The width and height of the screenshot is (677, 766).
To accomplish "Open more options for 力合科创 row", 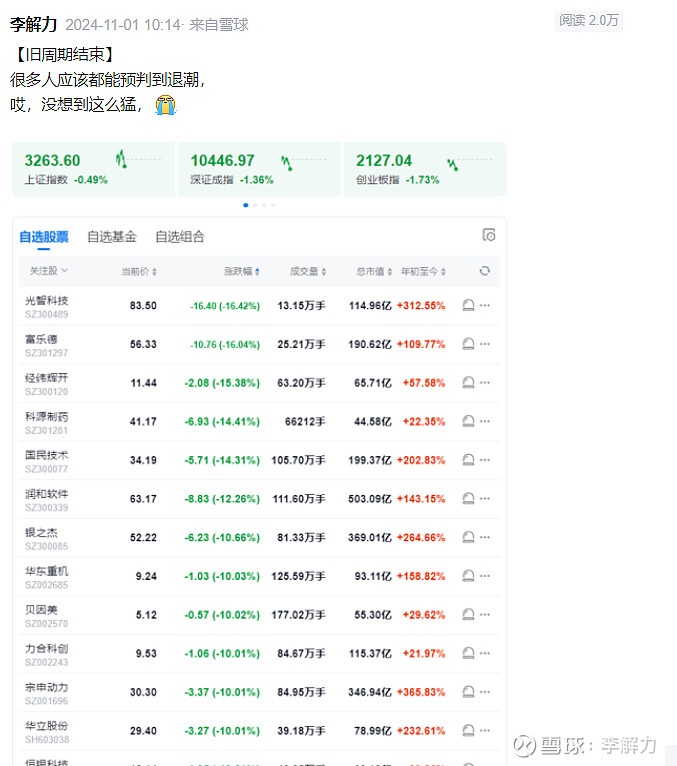I will pyautogui.click(x=485, y=653).
